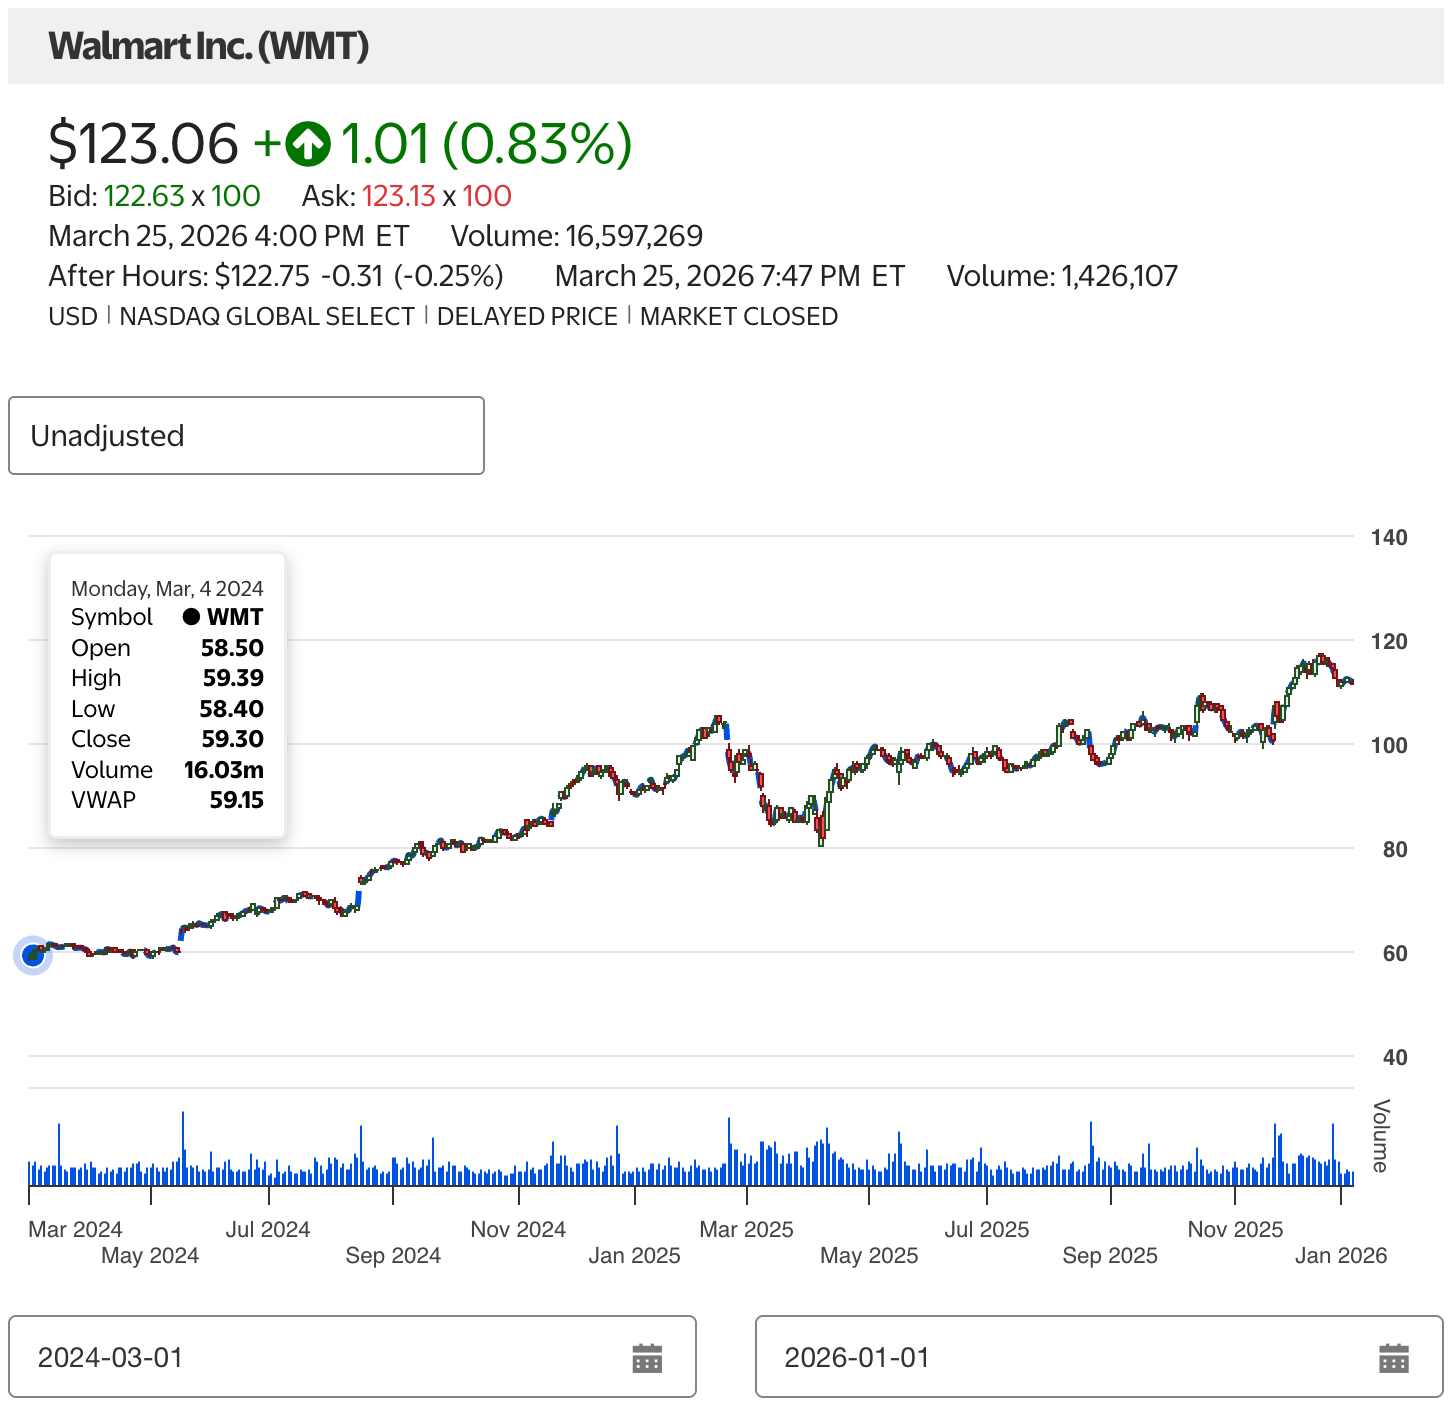Click the Mar 2025 x-axis label
This screenshot has height=1408, width=1454.
coord(746,1229)
